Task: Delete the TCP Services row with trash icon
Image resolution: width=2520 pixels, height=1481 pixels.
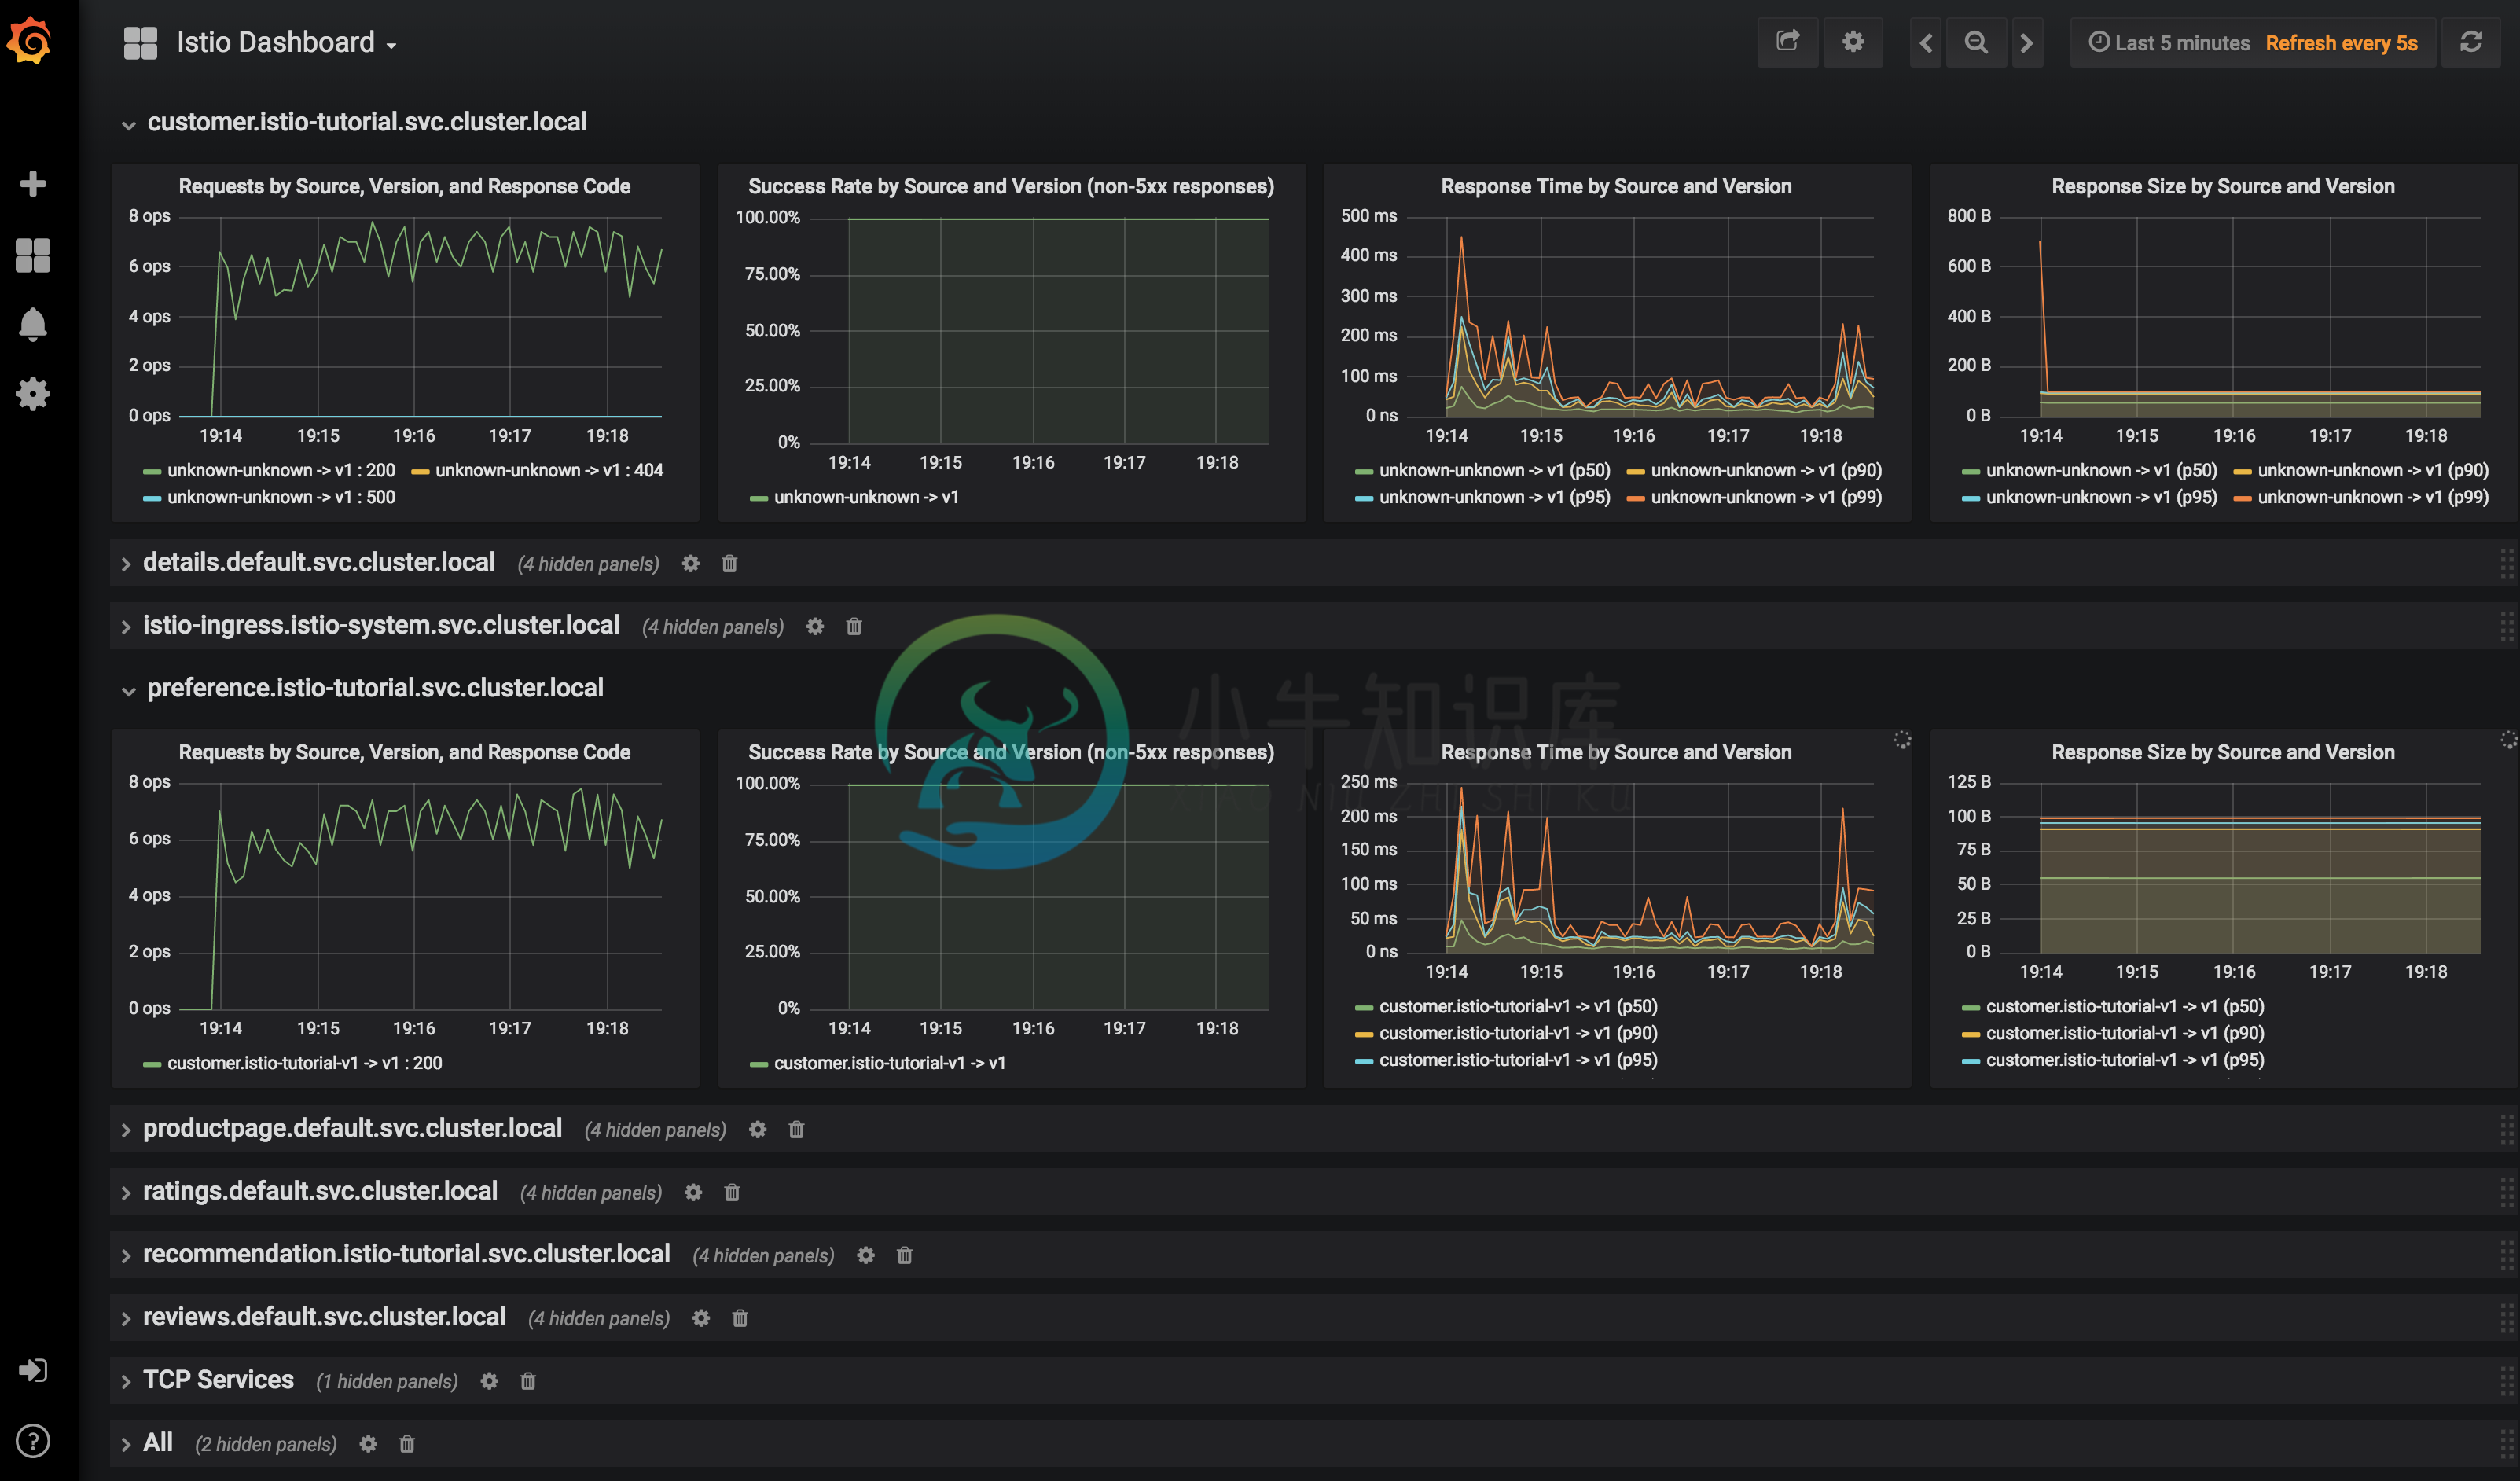Action: coord(528,1382)
